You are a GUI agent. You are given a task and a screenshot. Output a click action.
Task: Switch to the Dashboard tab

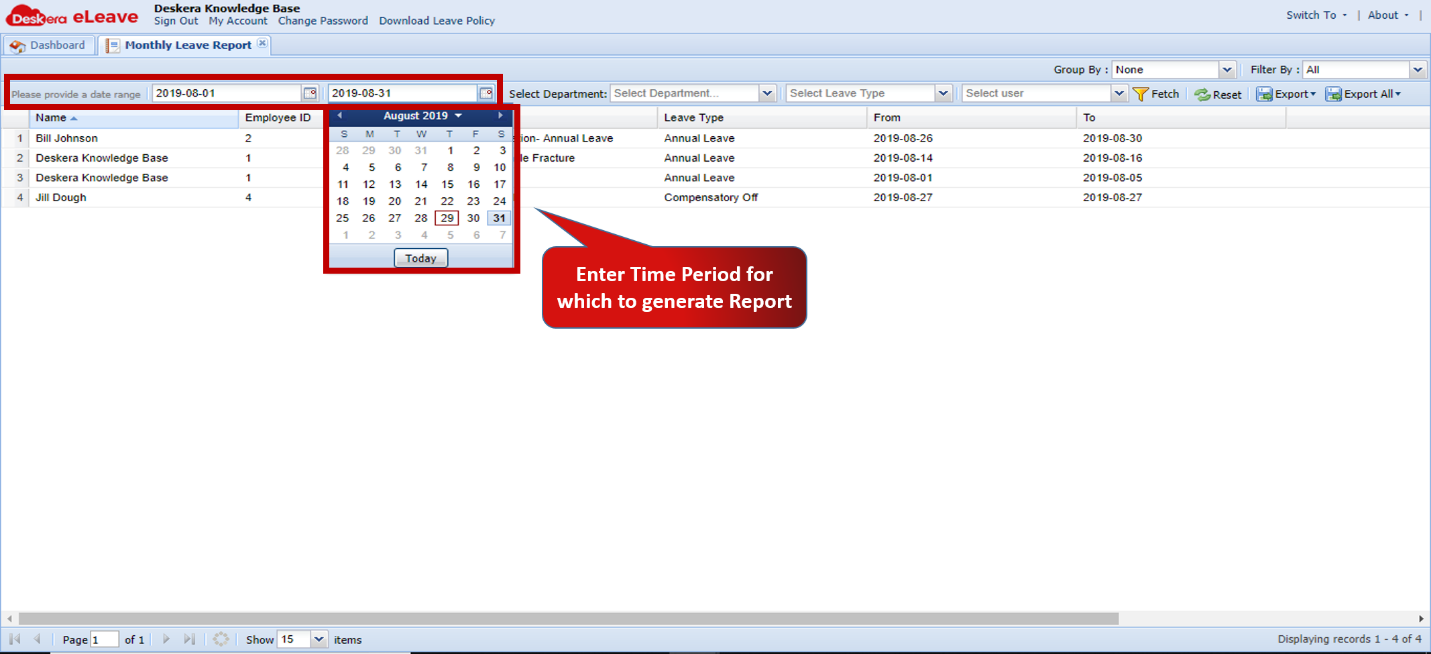pyautogui.click(x=48, y=45)
